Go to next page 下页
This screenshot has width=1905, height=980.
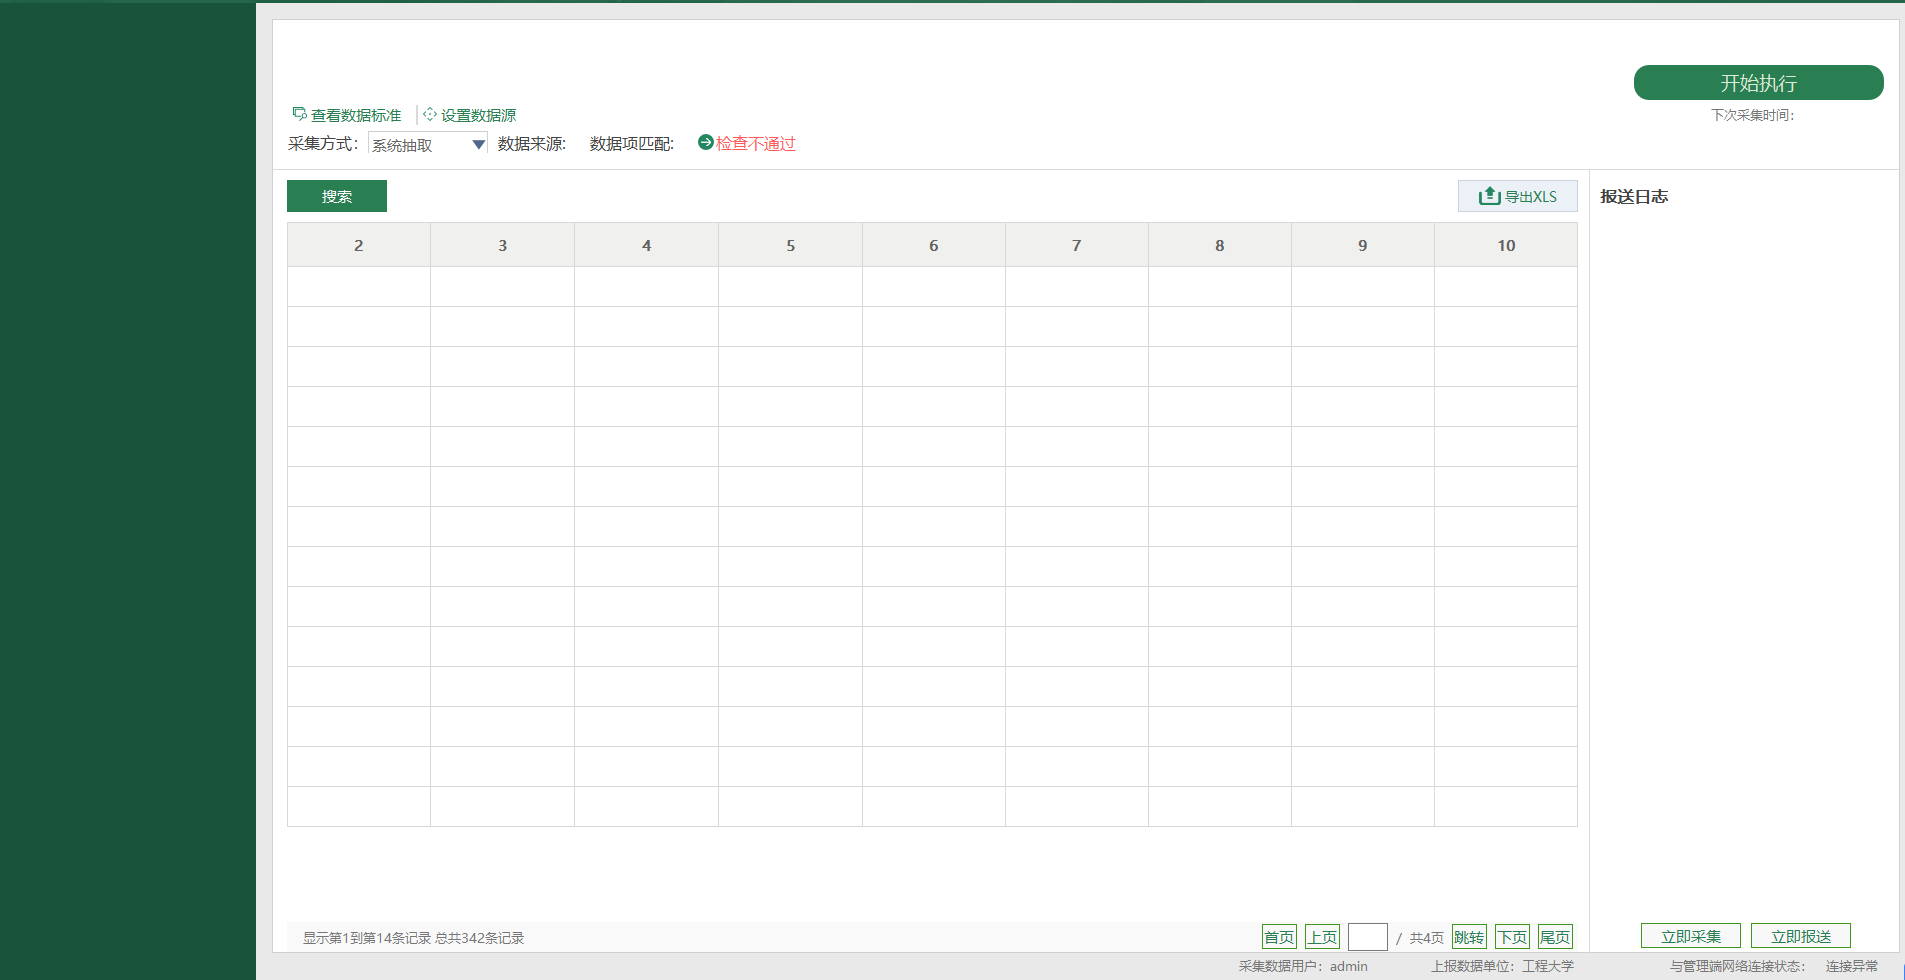tap(1512, 937)
